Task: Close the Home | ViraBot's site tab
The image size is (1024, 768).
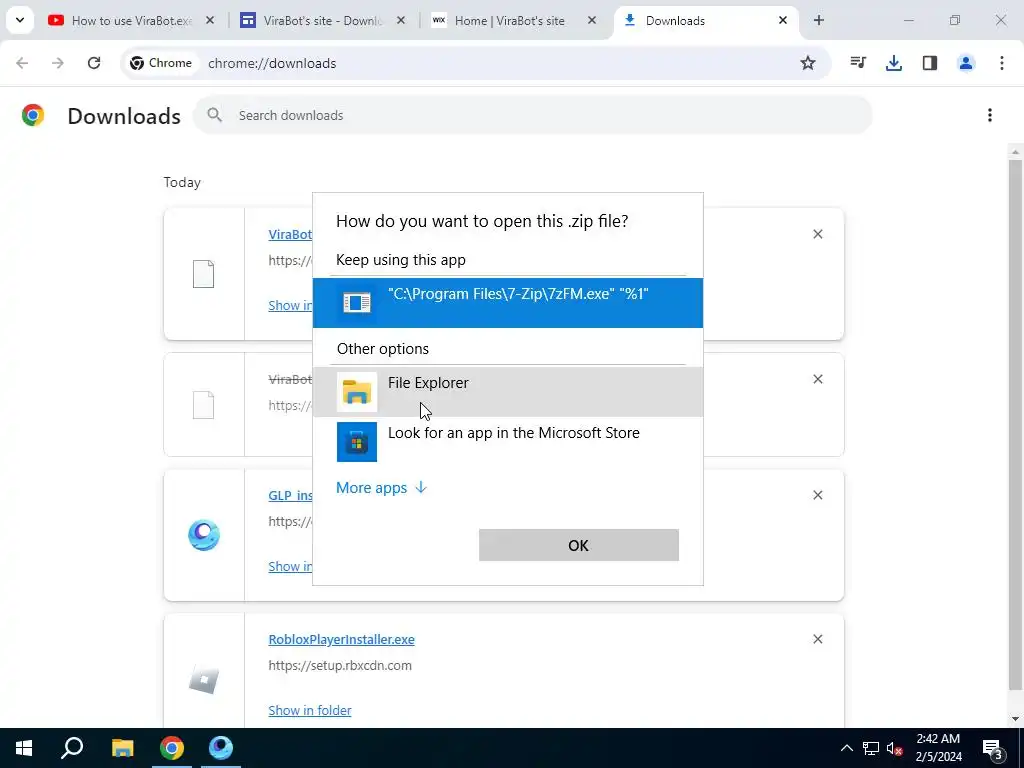Action: (592, 21)
